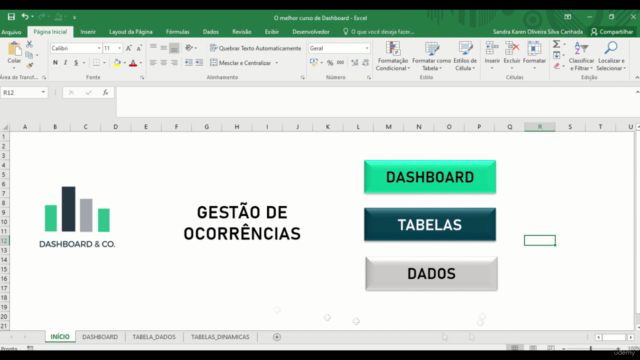This screenshot has width=640, height=360.
Task: Select column R header
Action: click(x=540, y=127)
